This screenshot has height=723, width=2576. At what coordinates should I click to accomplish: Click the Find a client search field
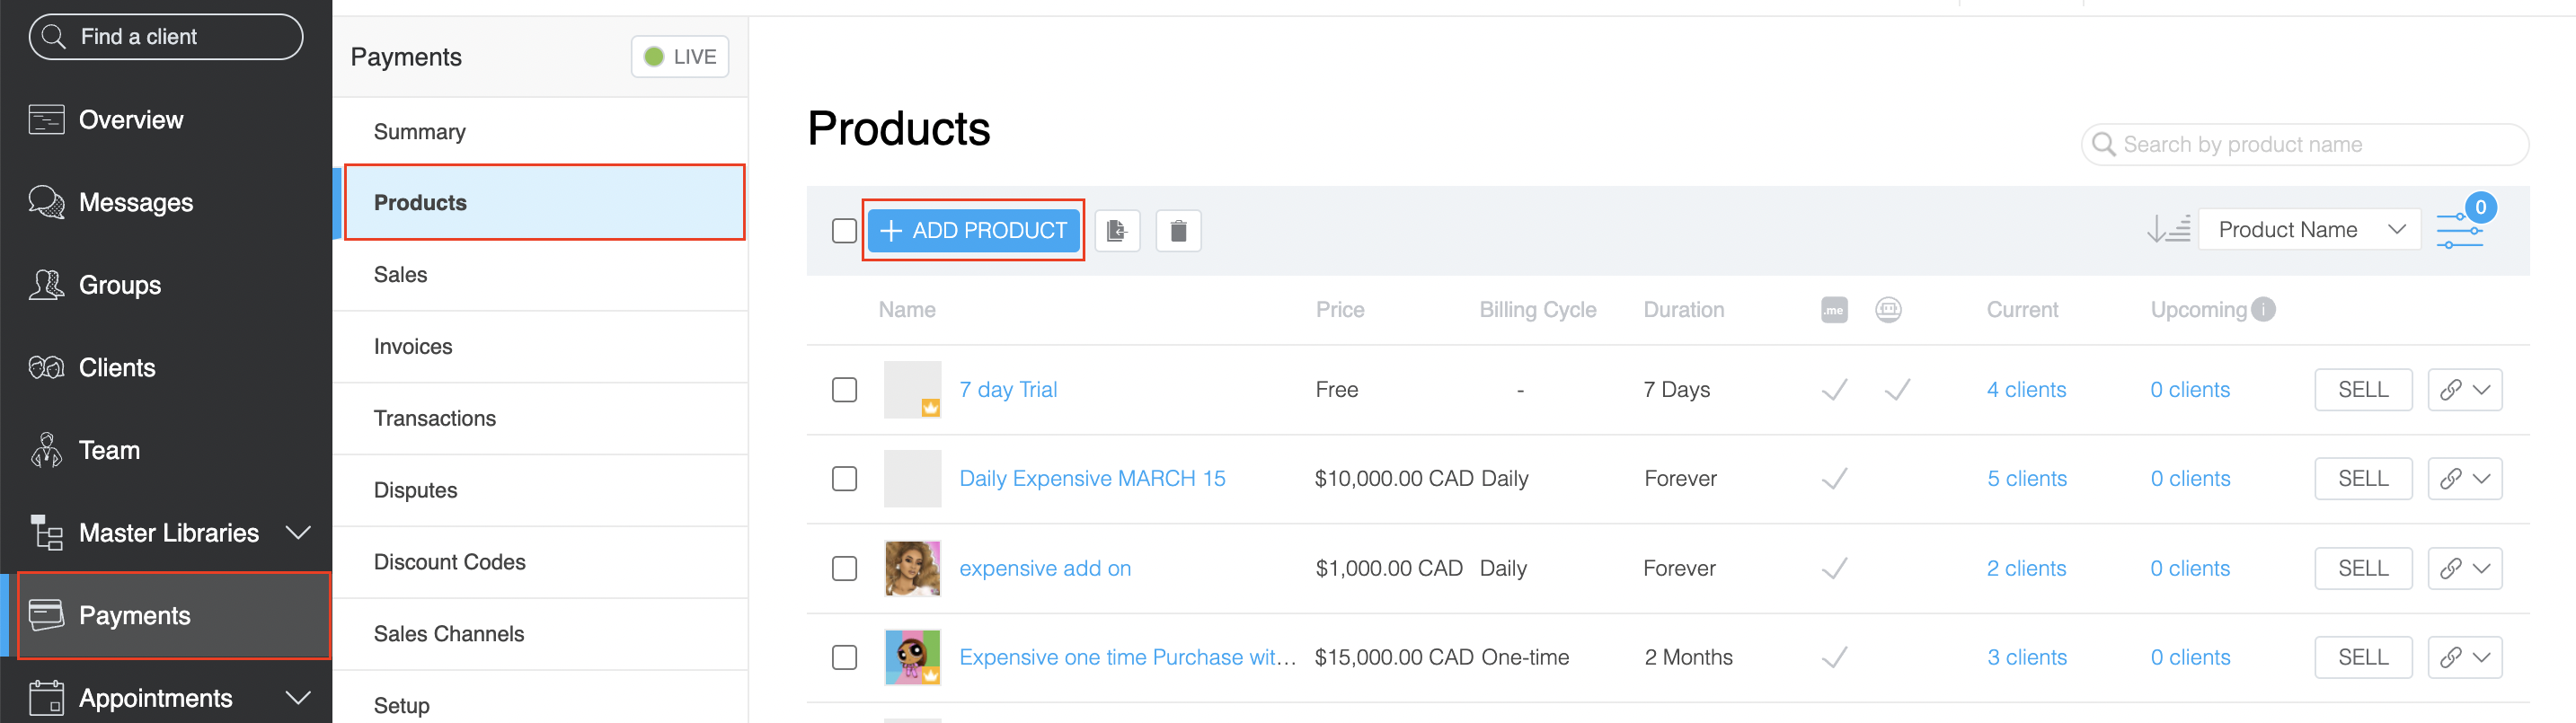166,37
